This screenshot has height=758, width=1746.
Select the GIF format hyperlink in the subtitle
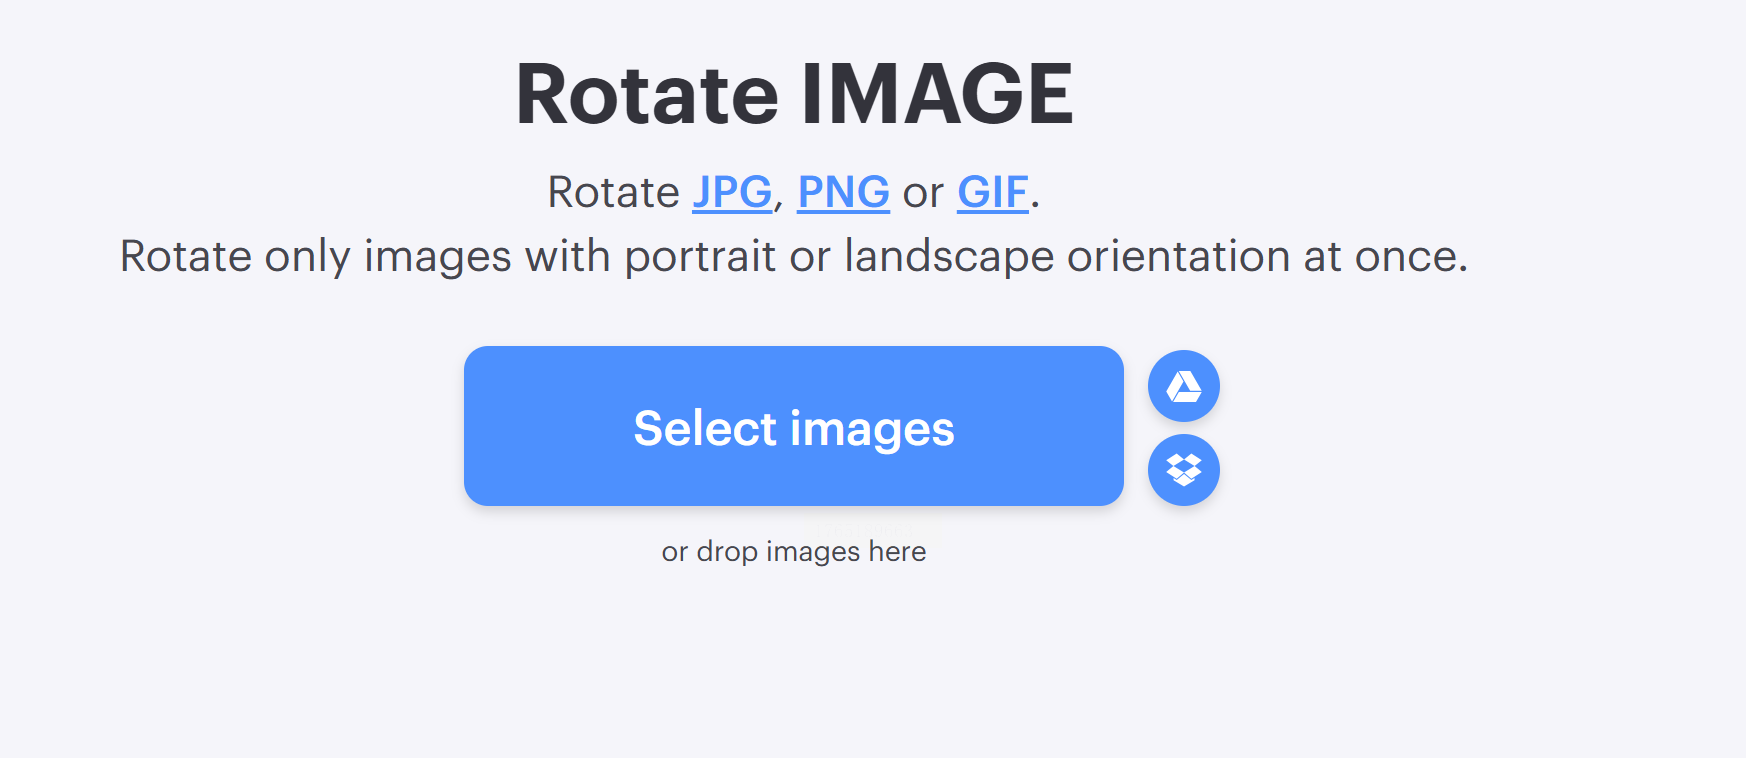point(992,192)
